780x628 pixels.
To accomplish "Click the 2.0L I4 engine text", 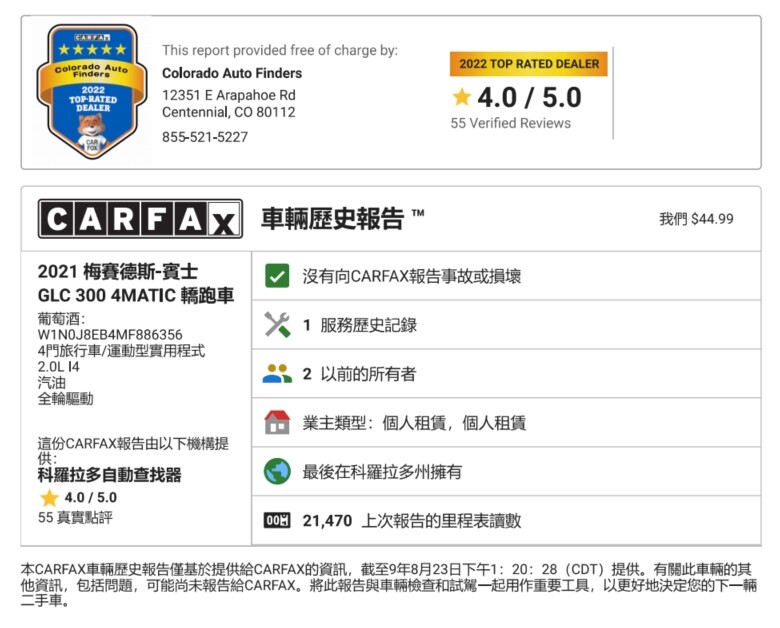I will click(x=59, y=367).
